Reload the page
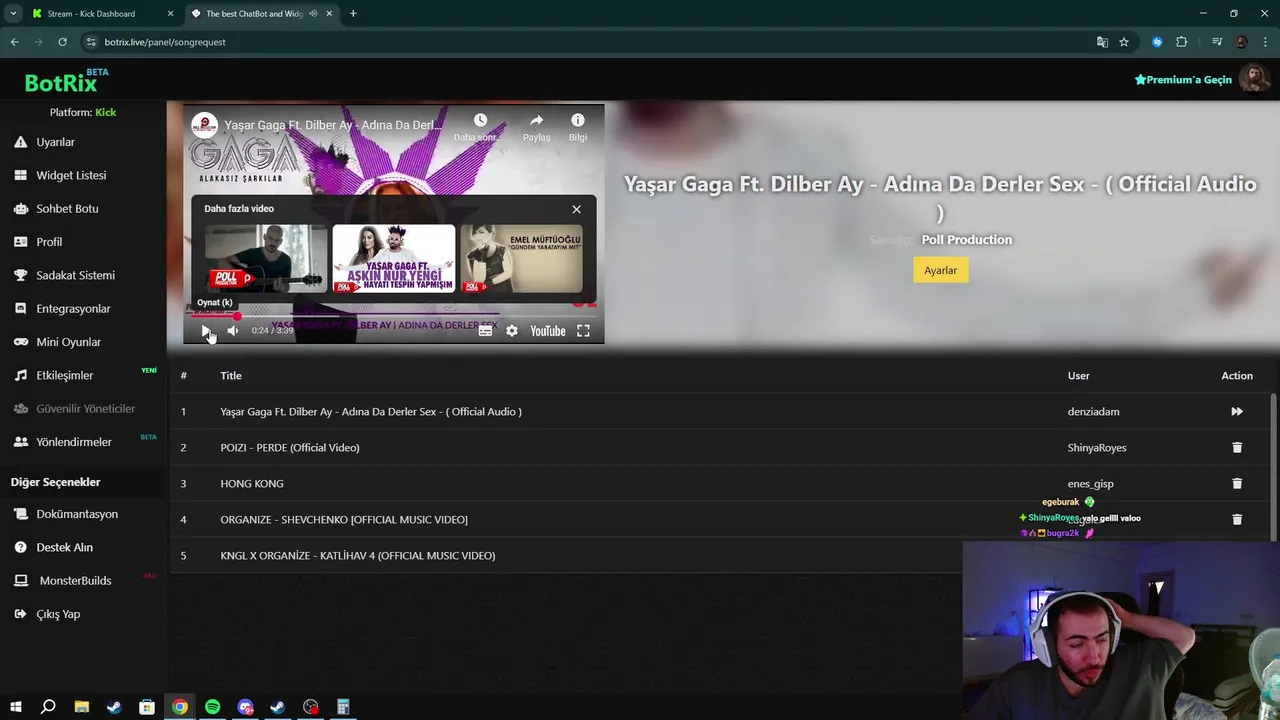Viewport: 1280px width, 720px height. (x=62, y=42)
